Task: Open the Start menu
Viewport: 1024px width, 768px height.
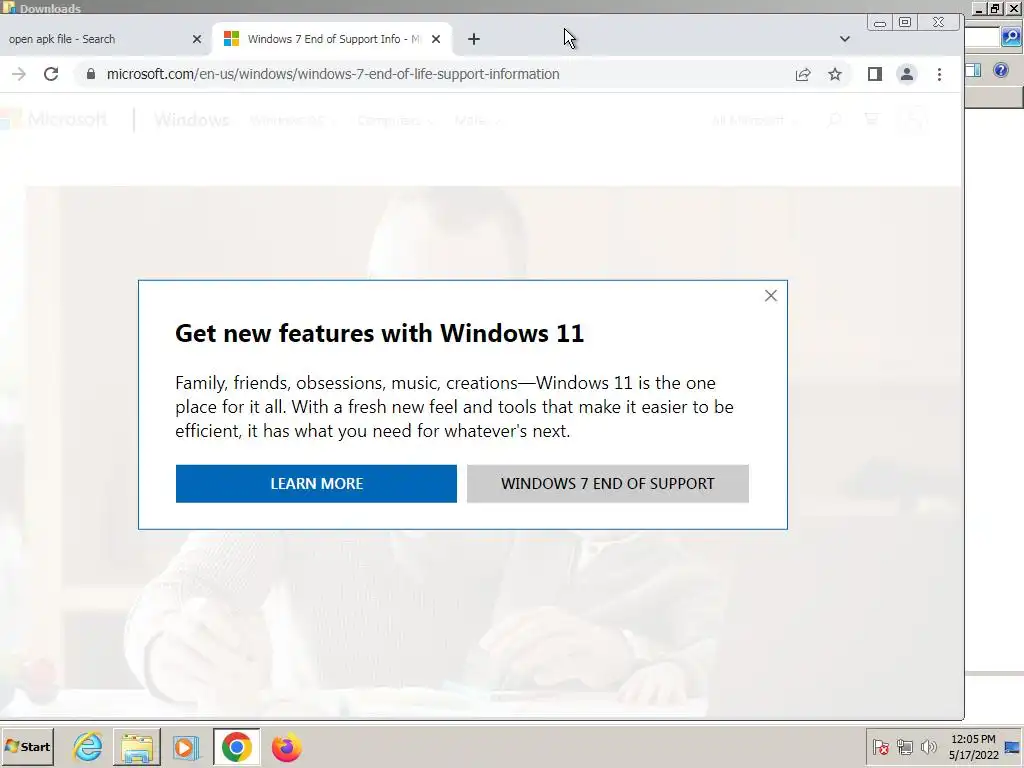Action: click(27, 747)
